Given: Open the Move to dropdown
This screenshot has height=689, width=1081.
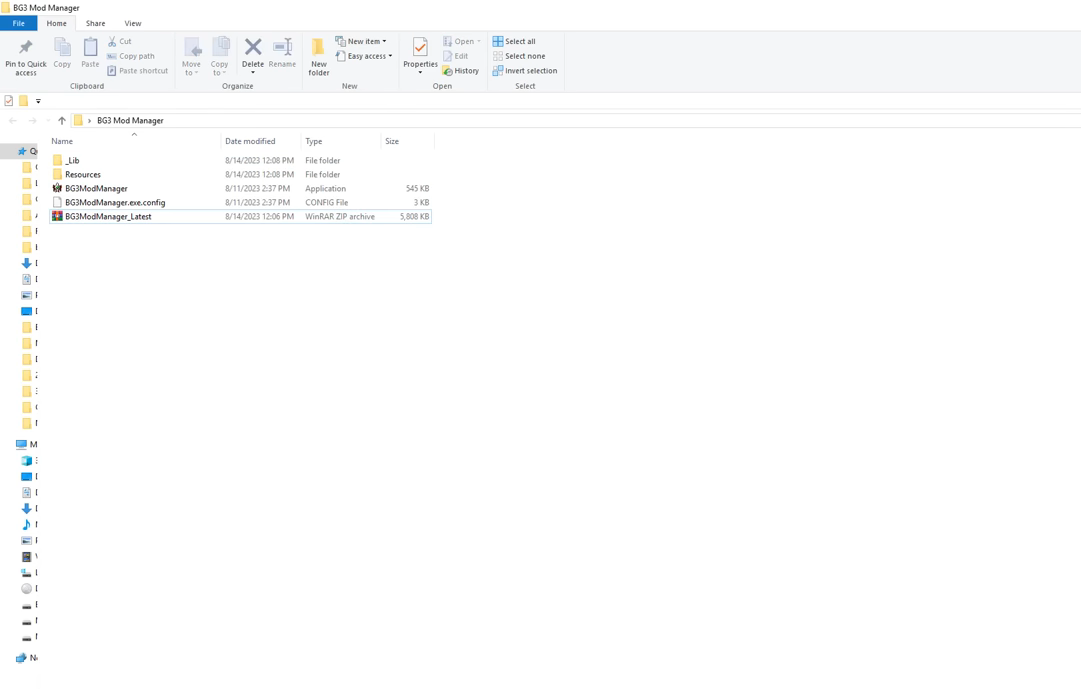Looking at the screenshot, I should click(x=191, y=56).
